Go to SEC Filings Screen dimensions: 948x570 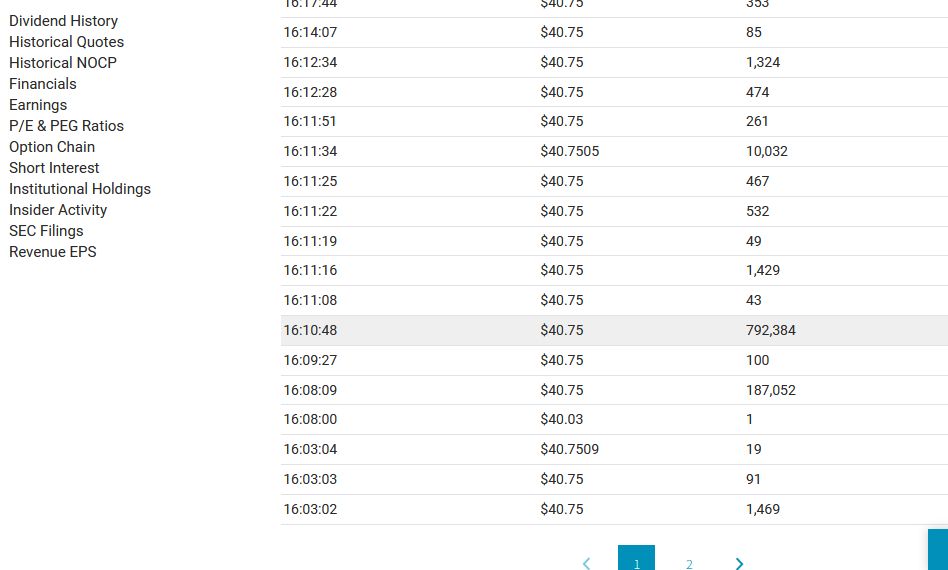click(46, 231)
